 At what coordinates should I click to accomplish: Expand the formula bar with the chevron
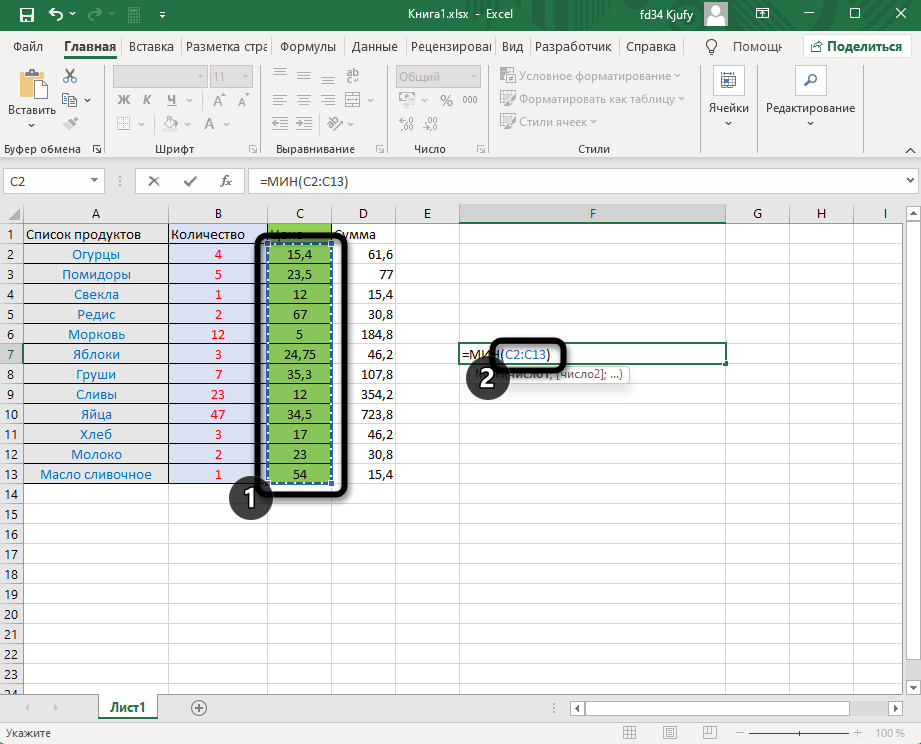pyautogui.click(x=909, y=181)
